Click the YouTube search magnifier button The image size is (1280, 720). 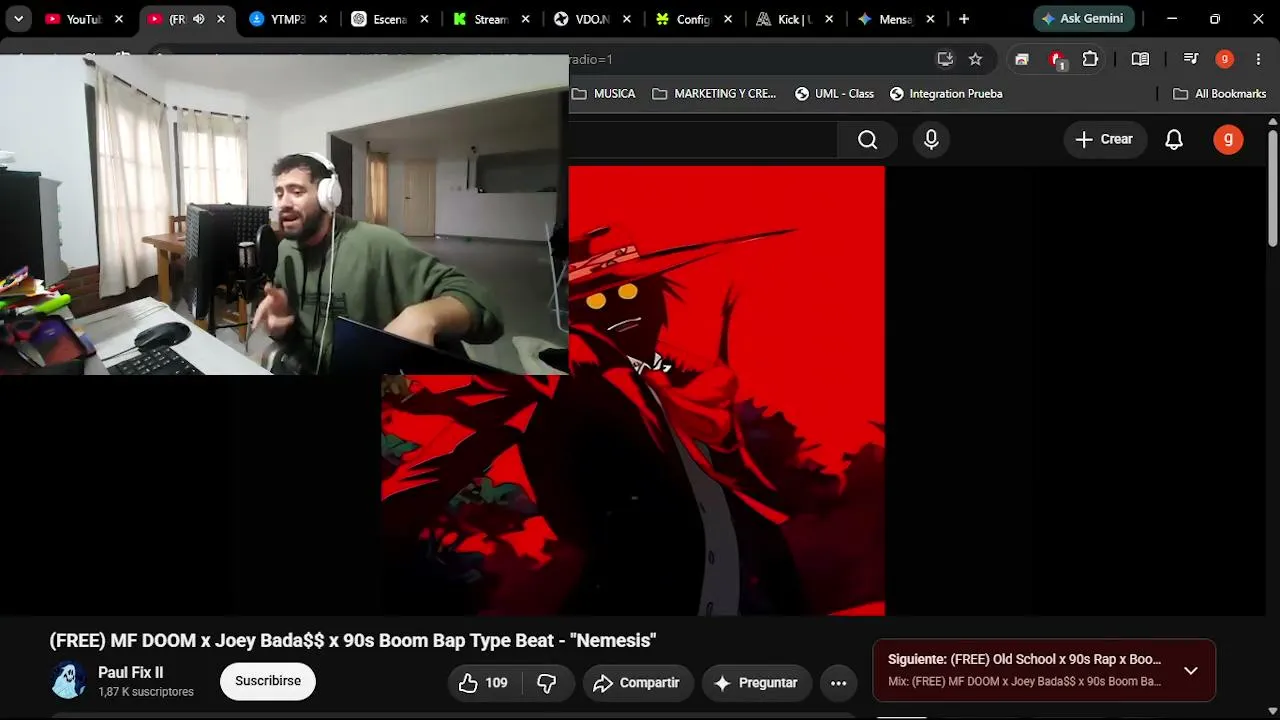[868, 140]
